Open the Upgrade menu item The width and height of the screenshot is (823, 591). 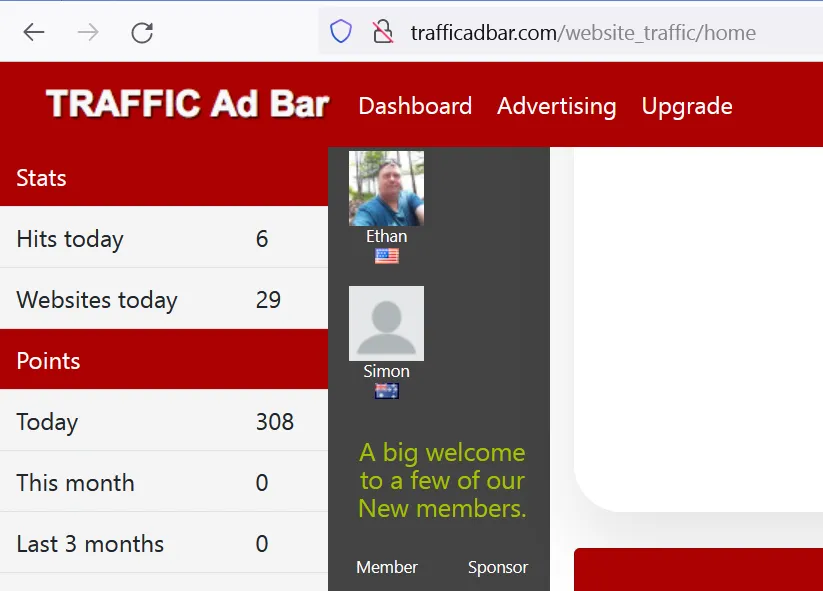pos(687,106)
